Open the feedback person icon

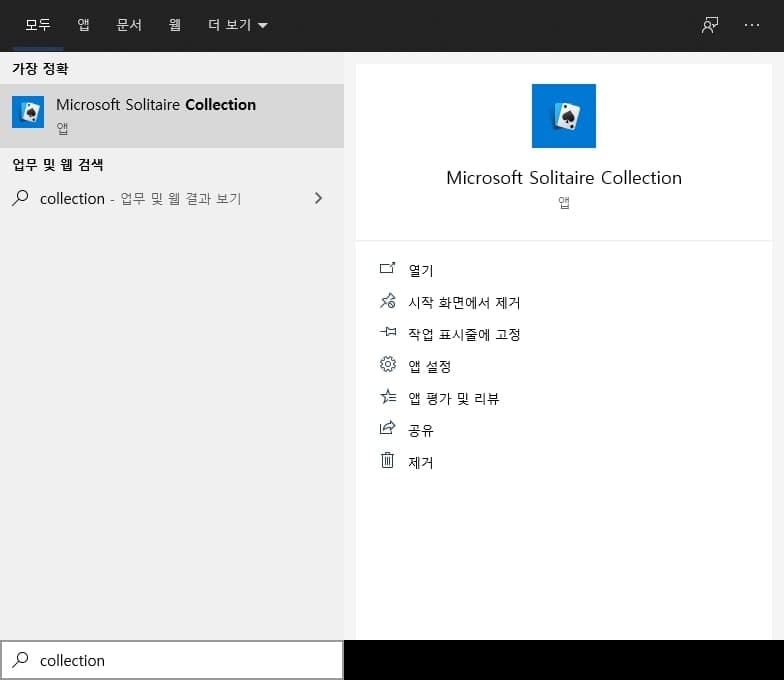click(x=710, y=24)
